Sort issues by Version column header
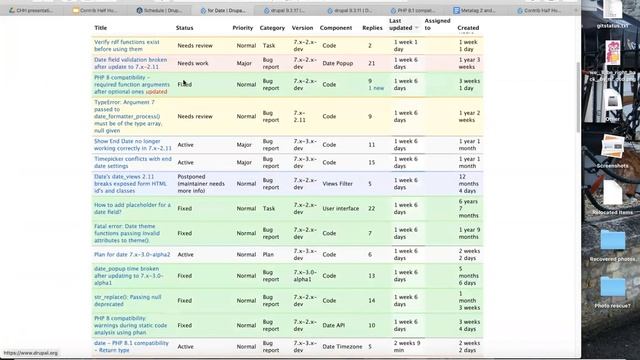 tap(302, 28)
